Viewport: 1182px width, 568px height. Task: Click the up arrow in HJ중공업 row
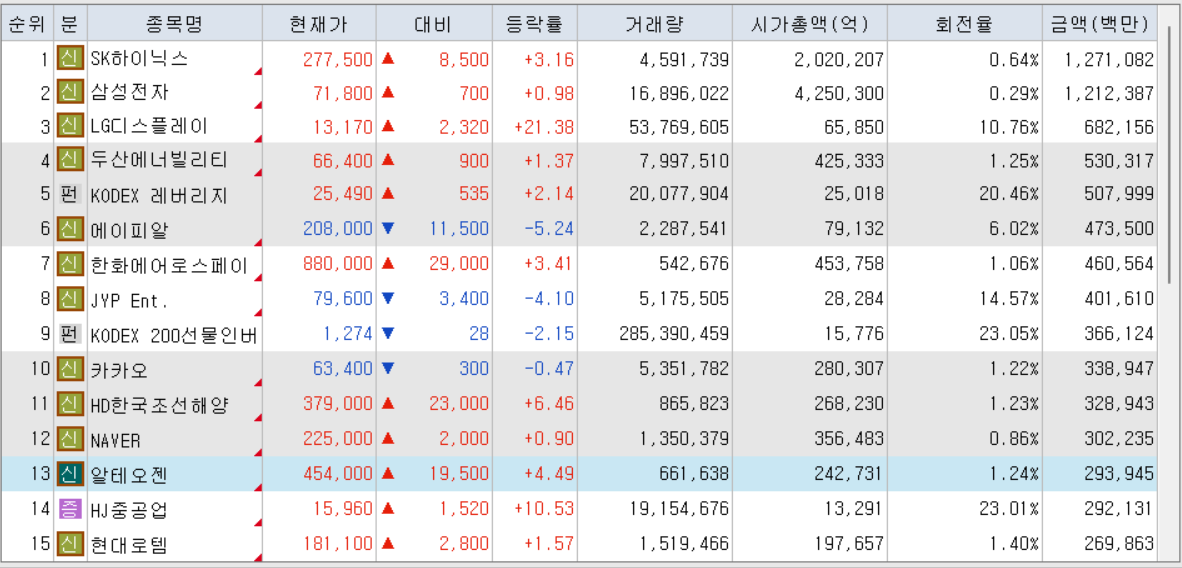tap(388, 508)
